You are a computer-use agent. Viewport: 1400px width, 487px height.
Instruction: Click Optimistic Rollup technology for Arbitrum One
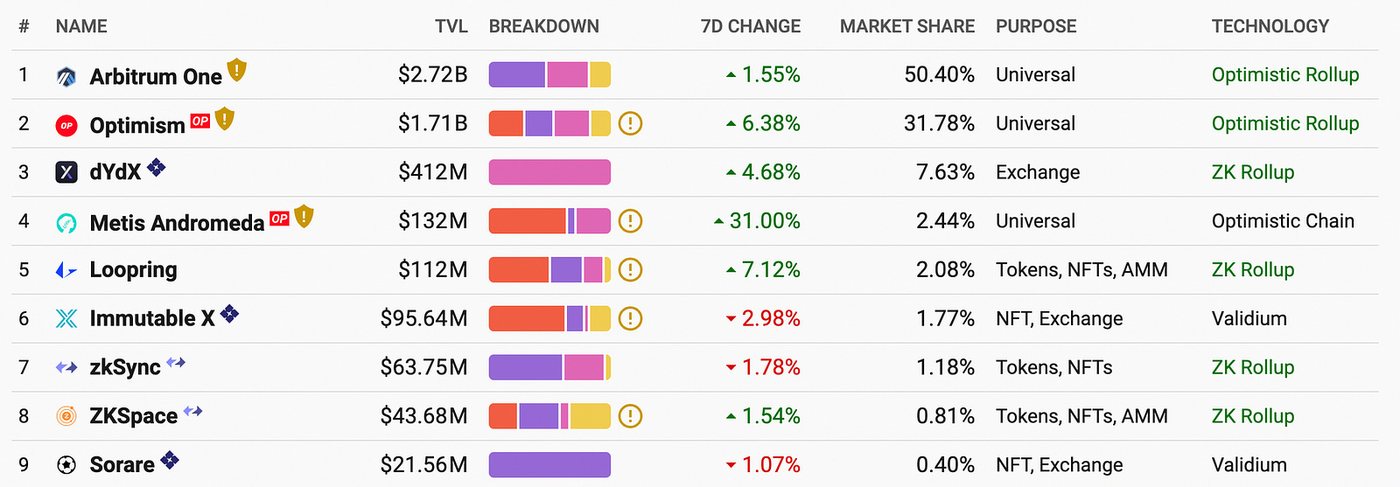click(1285, 75)
